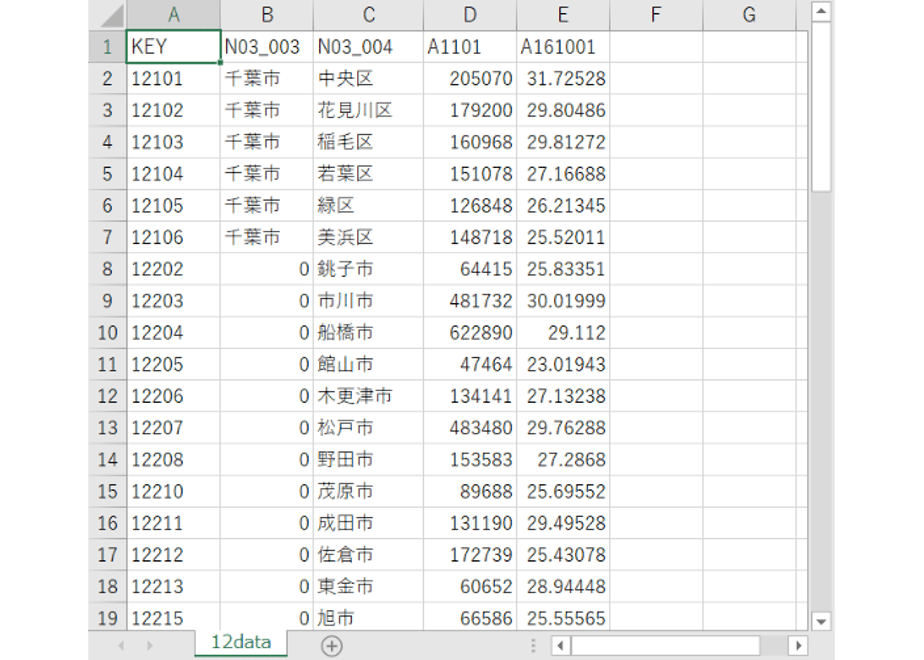
Task: Select cell containing 緑区
Action: (368, 206)
